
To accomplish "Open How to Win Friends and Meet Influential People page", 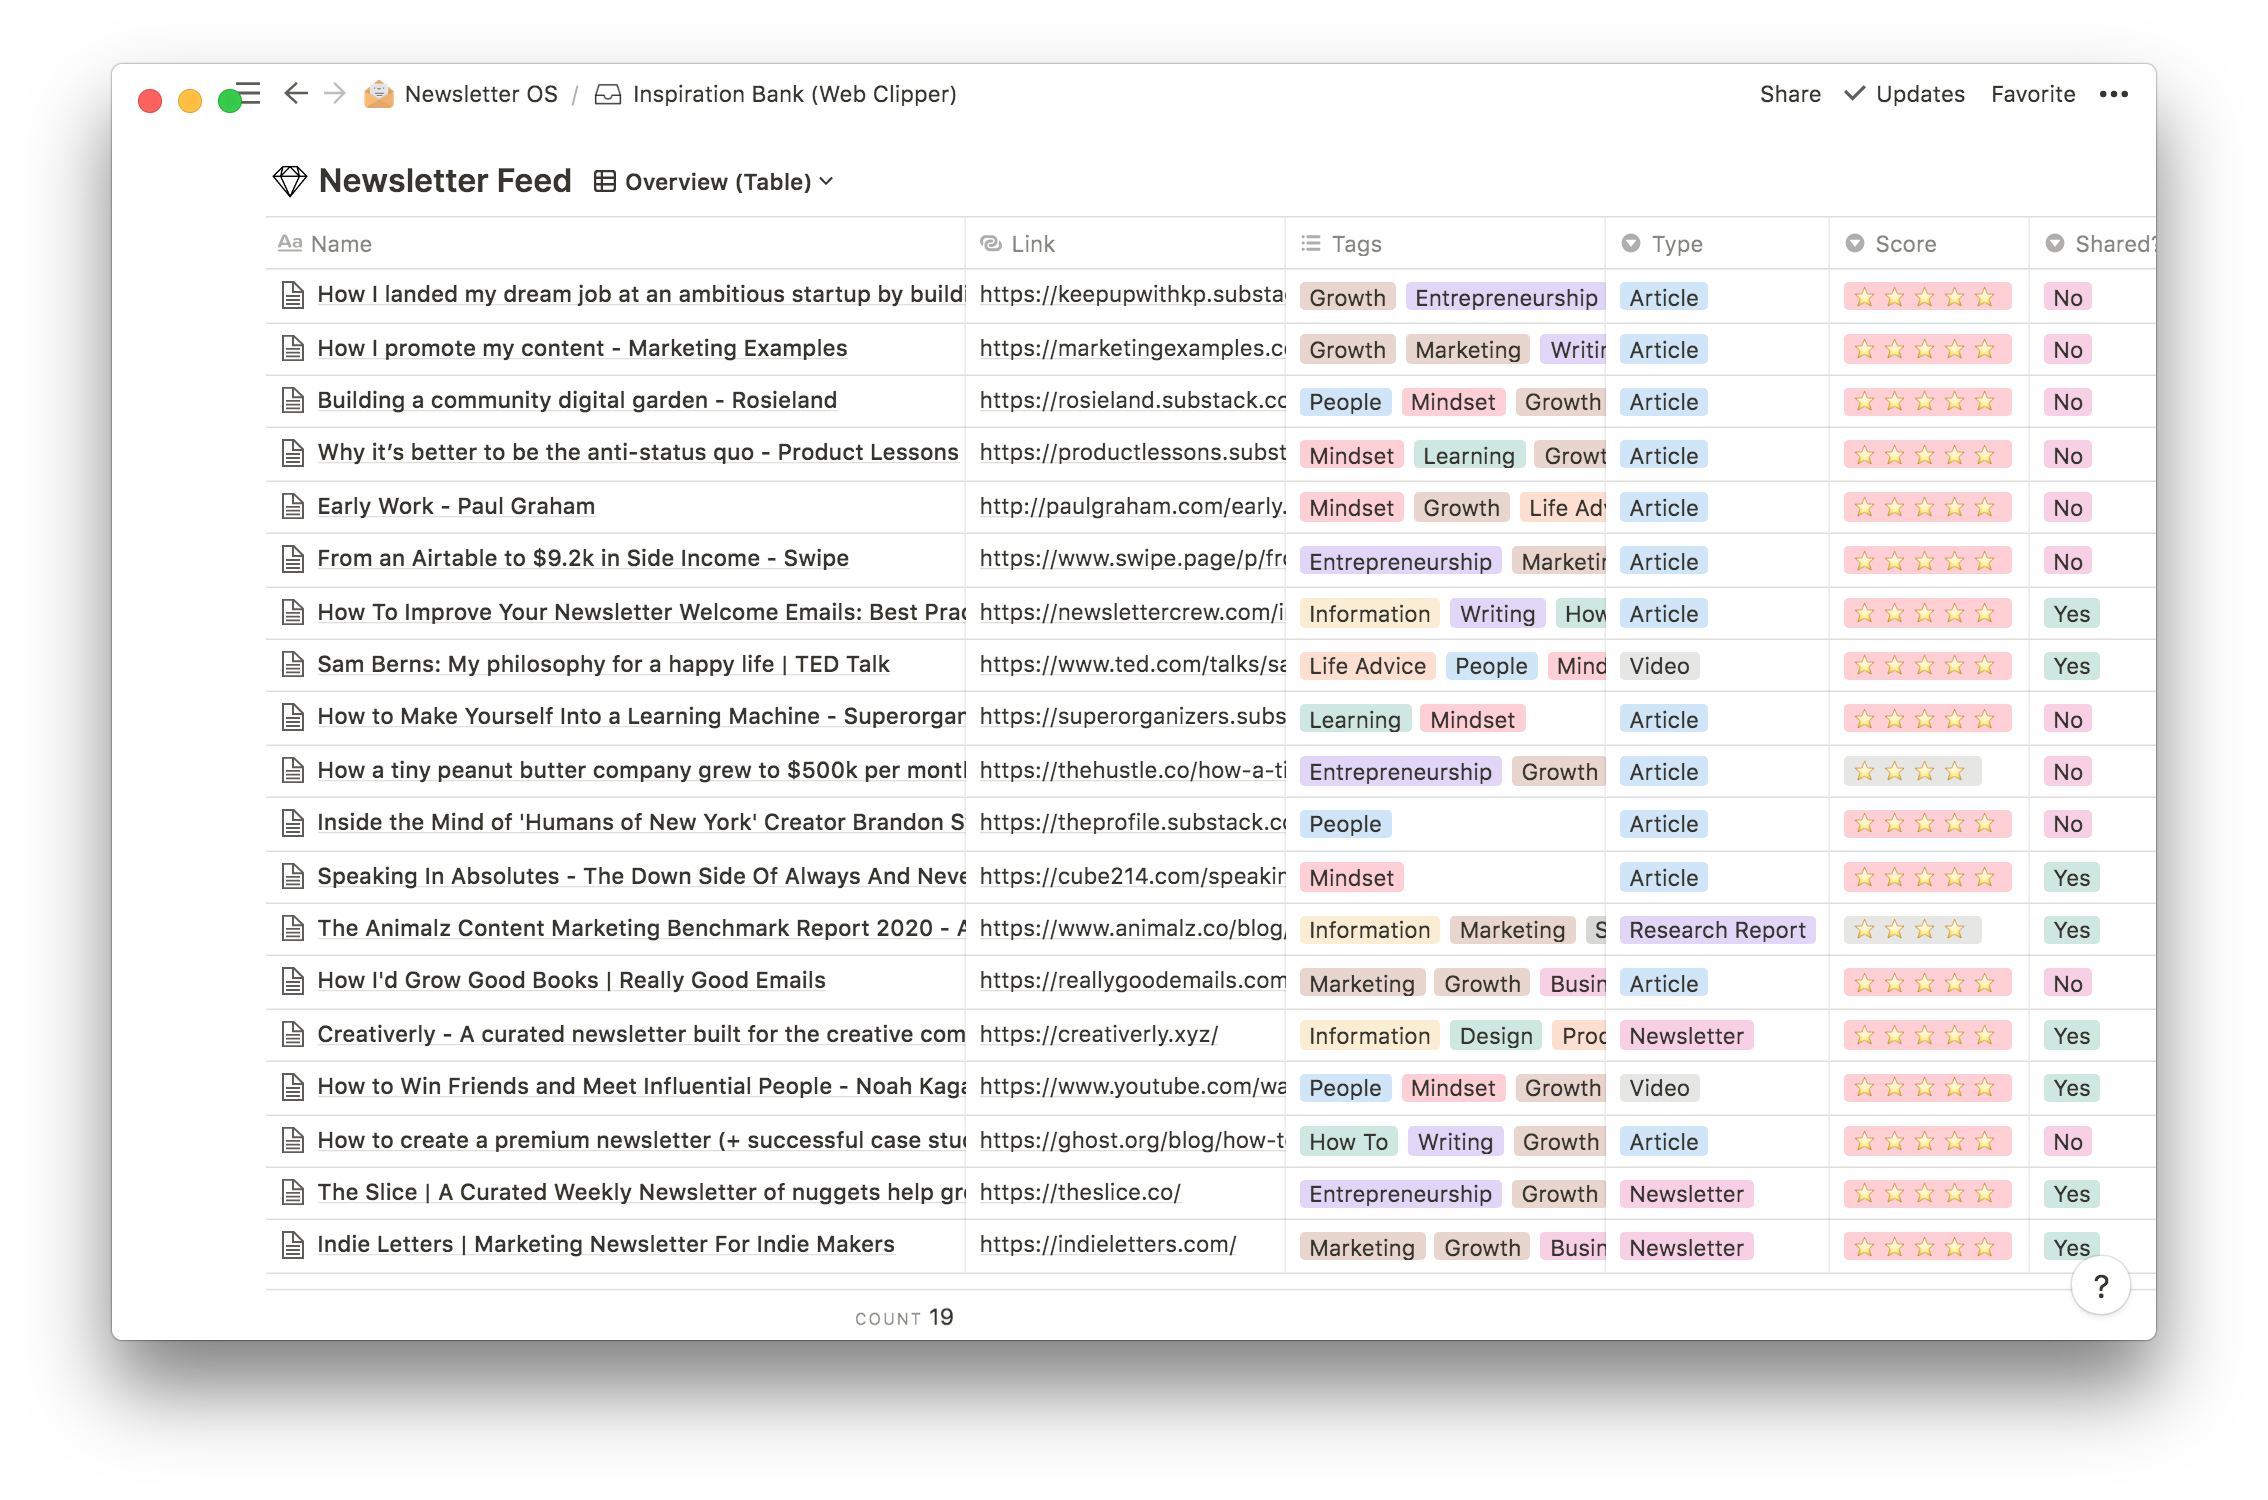I will pos(641,1086).
